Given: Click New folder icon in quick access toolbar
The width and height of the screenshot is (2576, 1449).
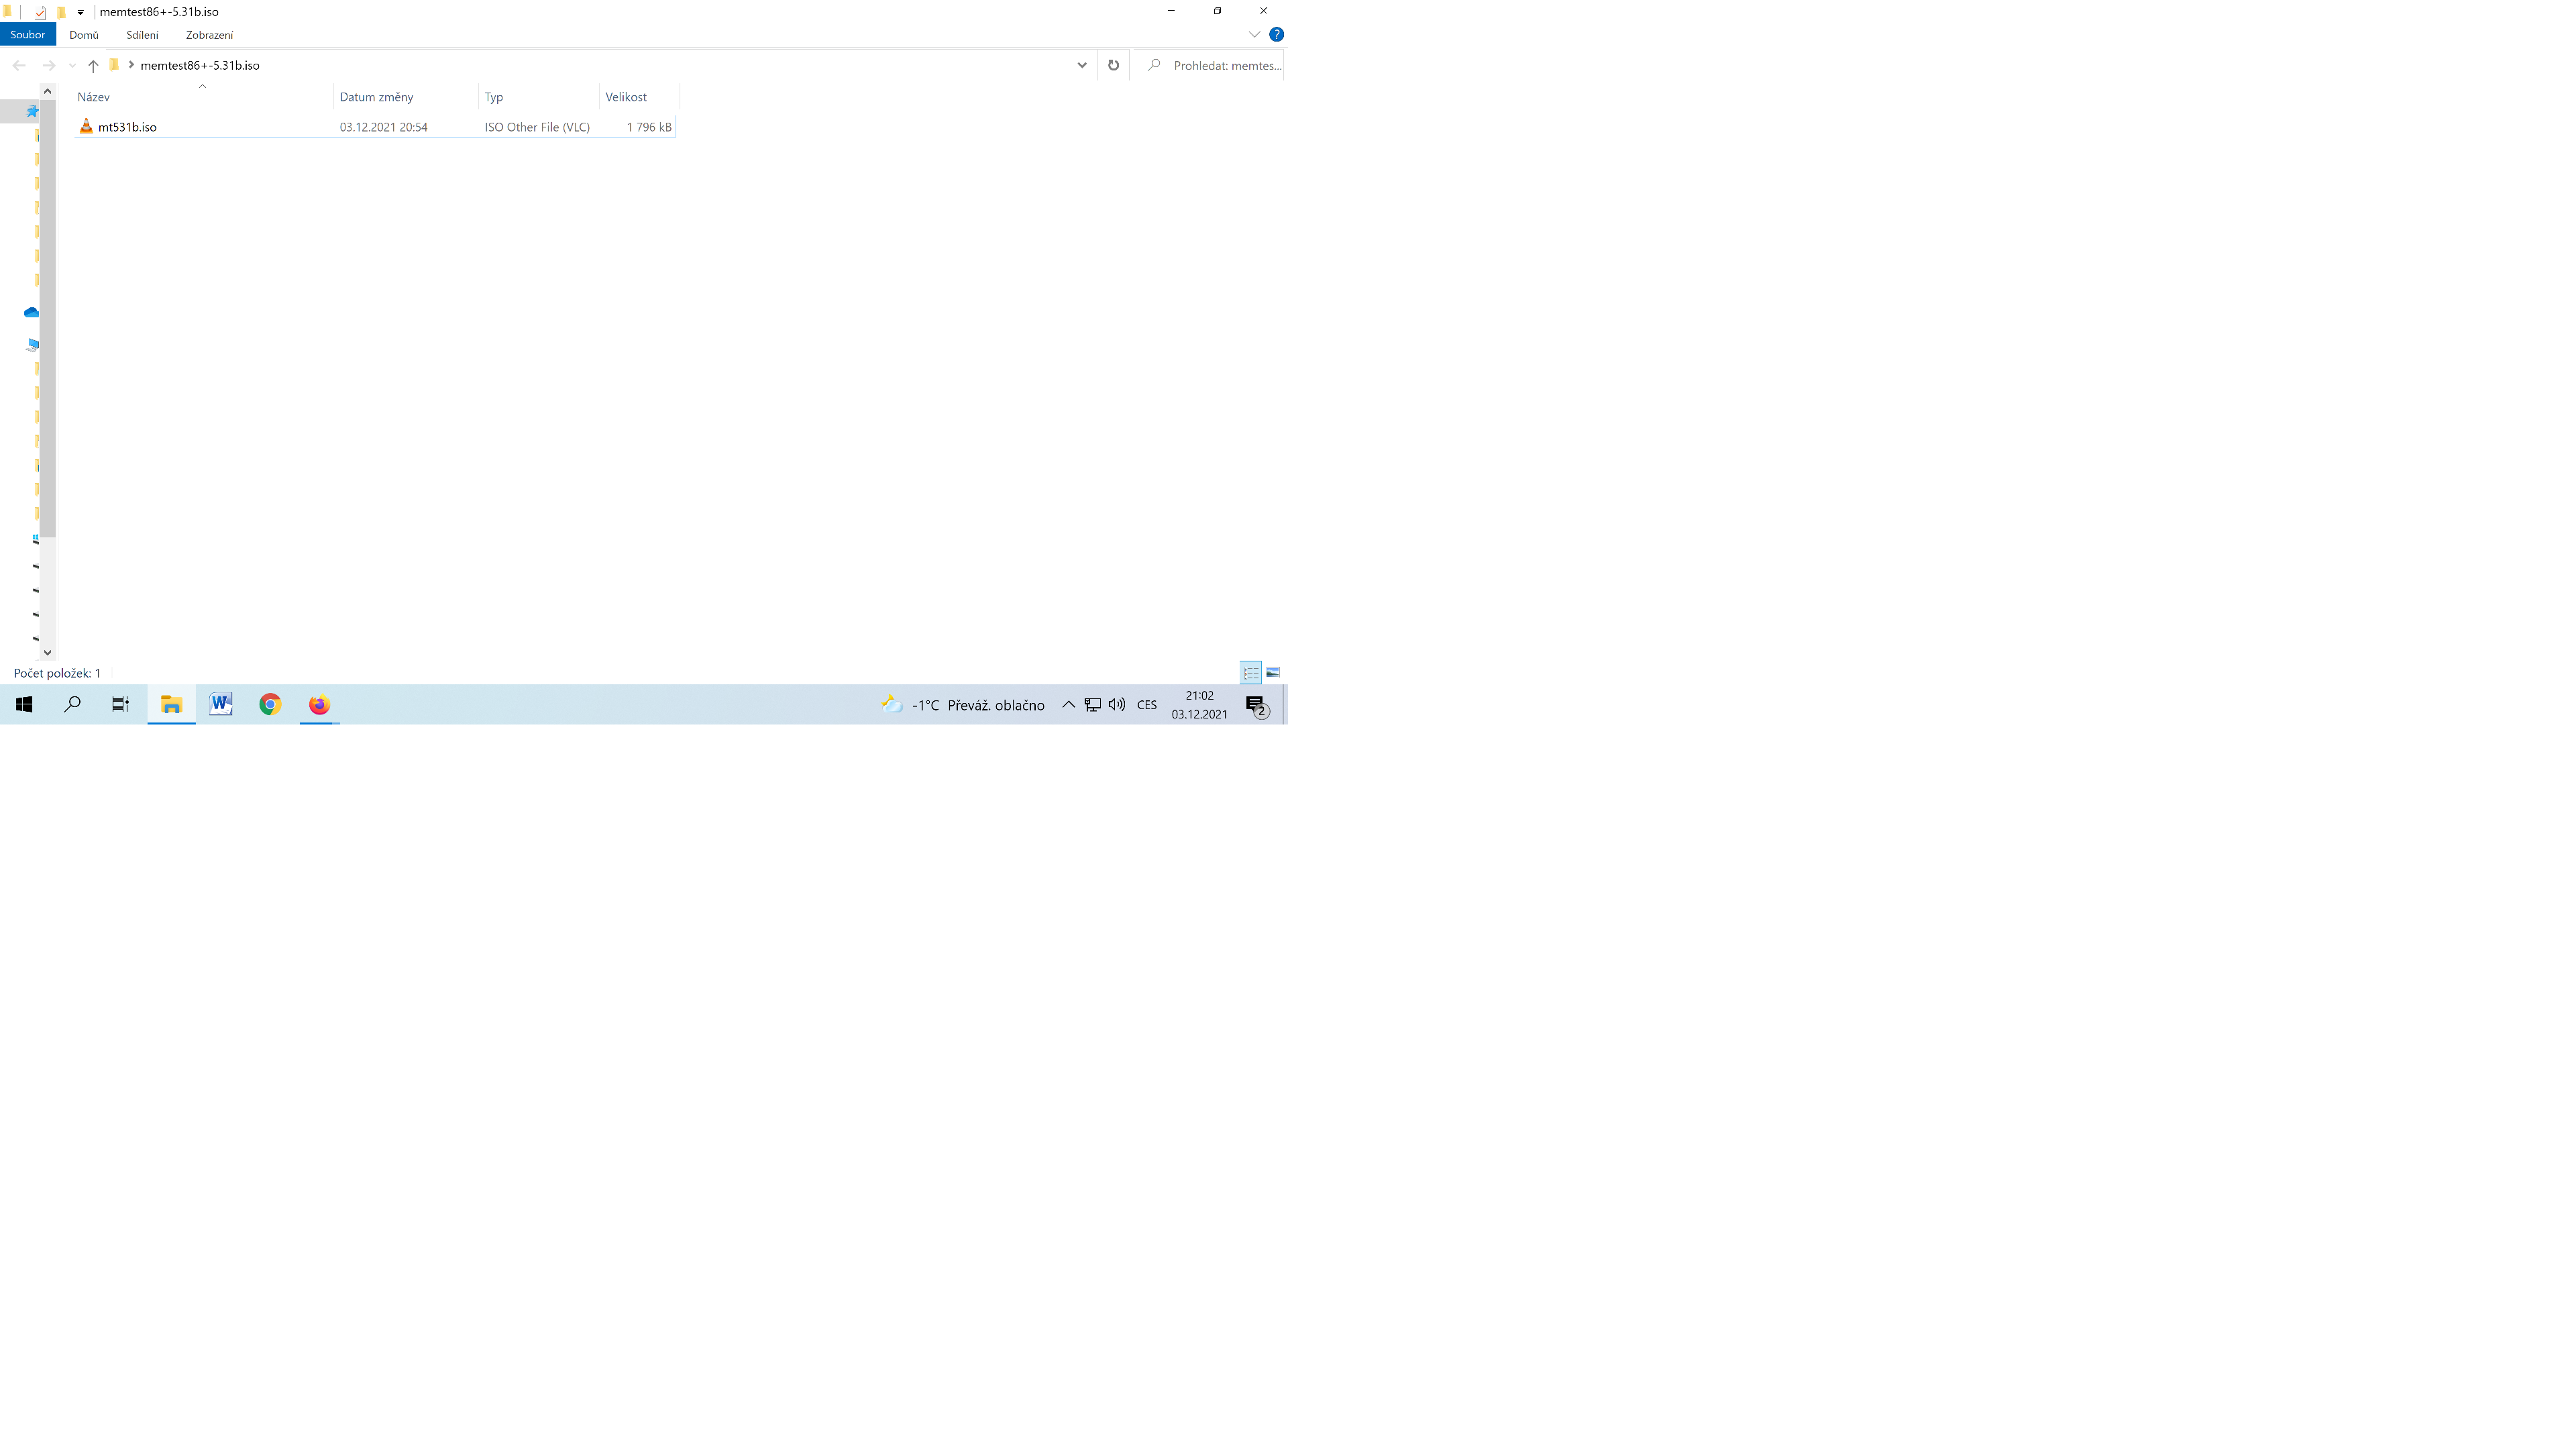Looking at the screenshot, I should 61,12.
